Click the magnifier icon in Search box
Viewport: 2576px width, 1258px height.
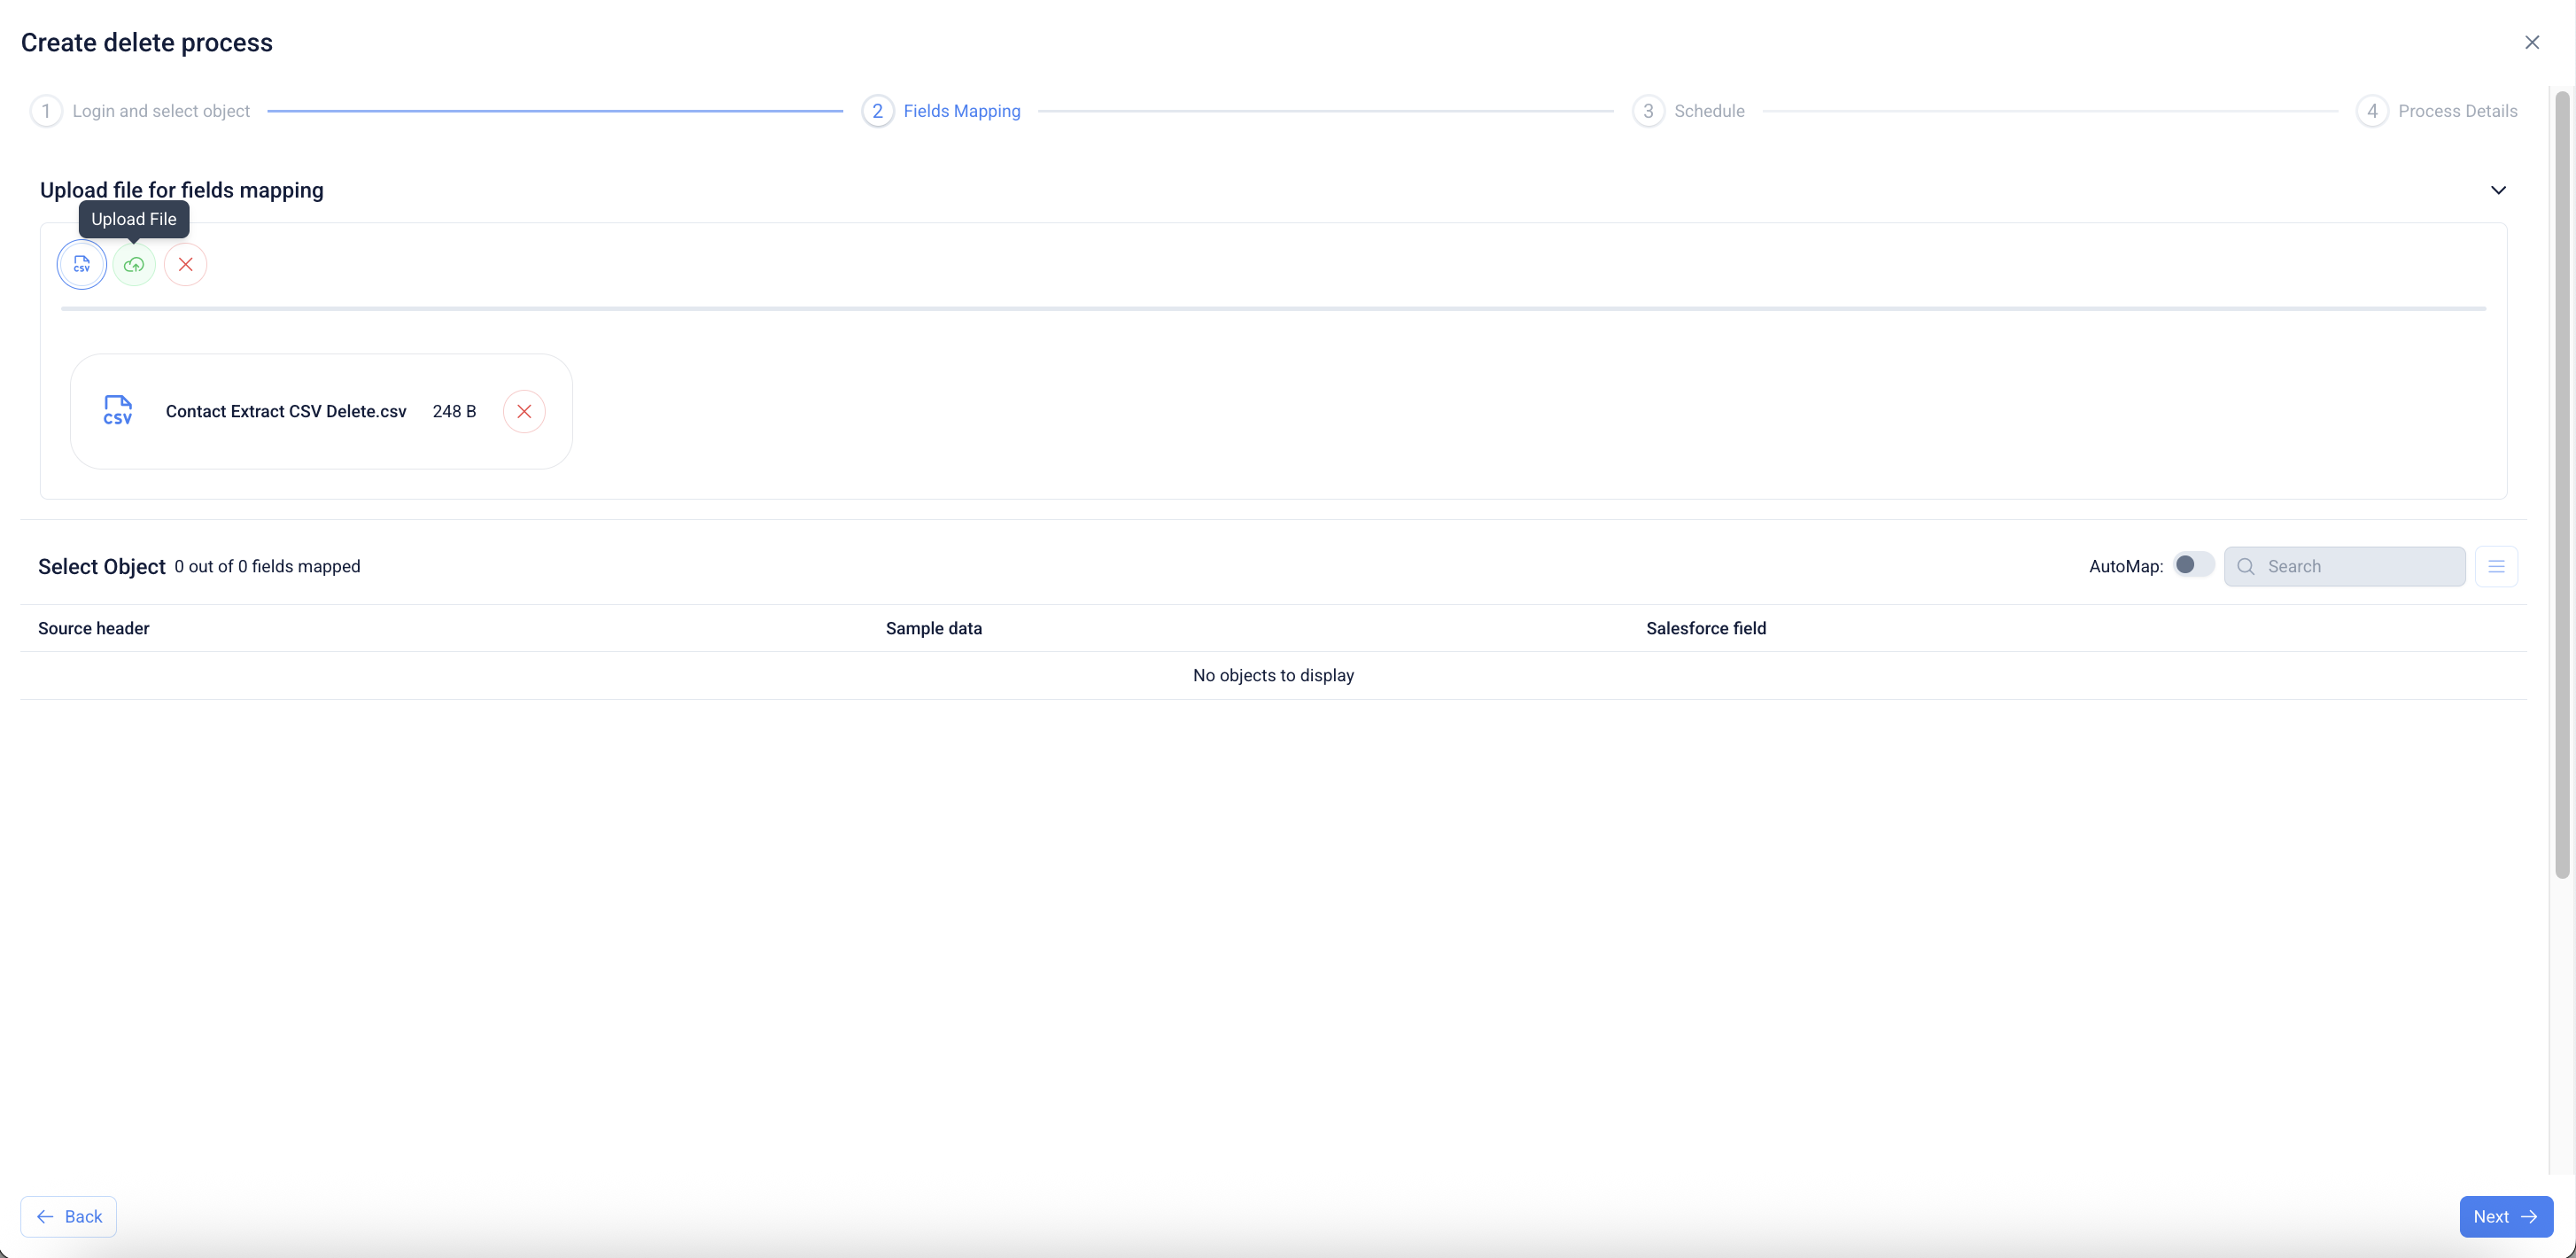point(2246,566)
